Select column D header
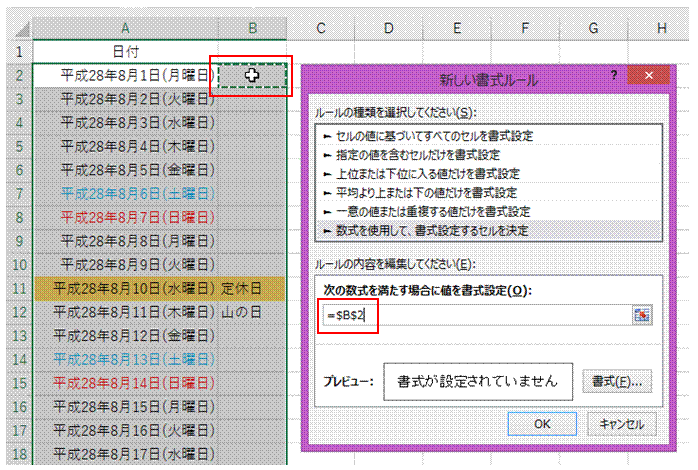Image resolution: width=698 pixels, height=470 pixels. (x=389, y=29)
